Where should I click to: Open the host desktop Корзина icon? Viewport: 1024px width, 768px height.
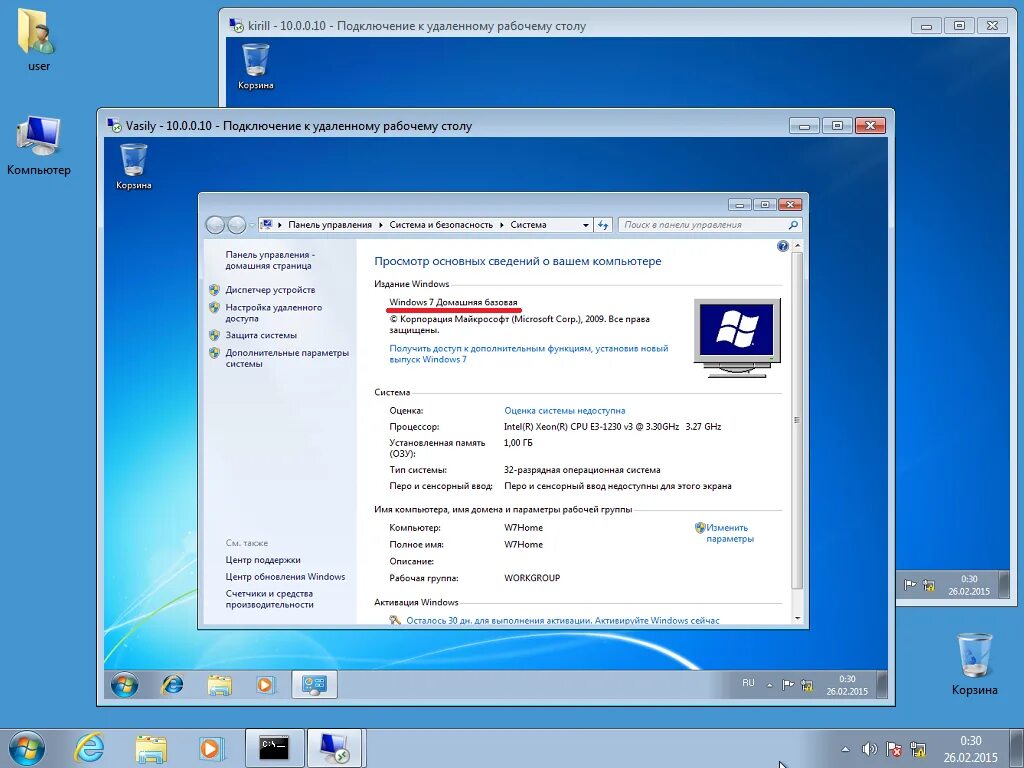974,664
